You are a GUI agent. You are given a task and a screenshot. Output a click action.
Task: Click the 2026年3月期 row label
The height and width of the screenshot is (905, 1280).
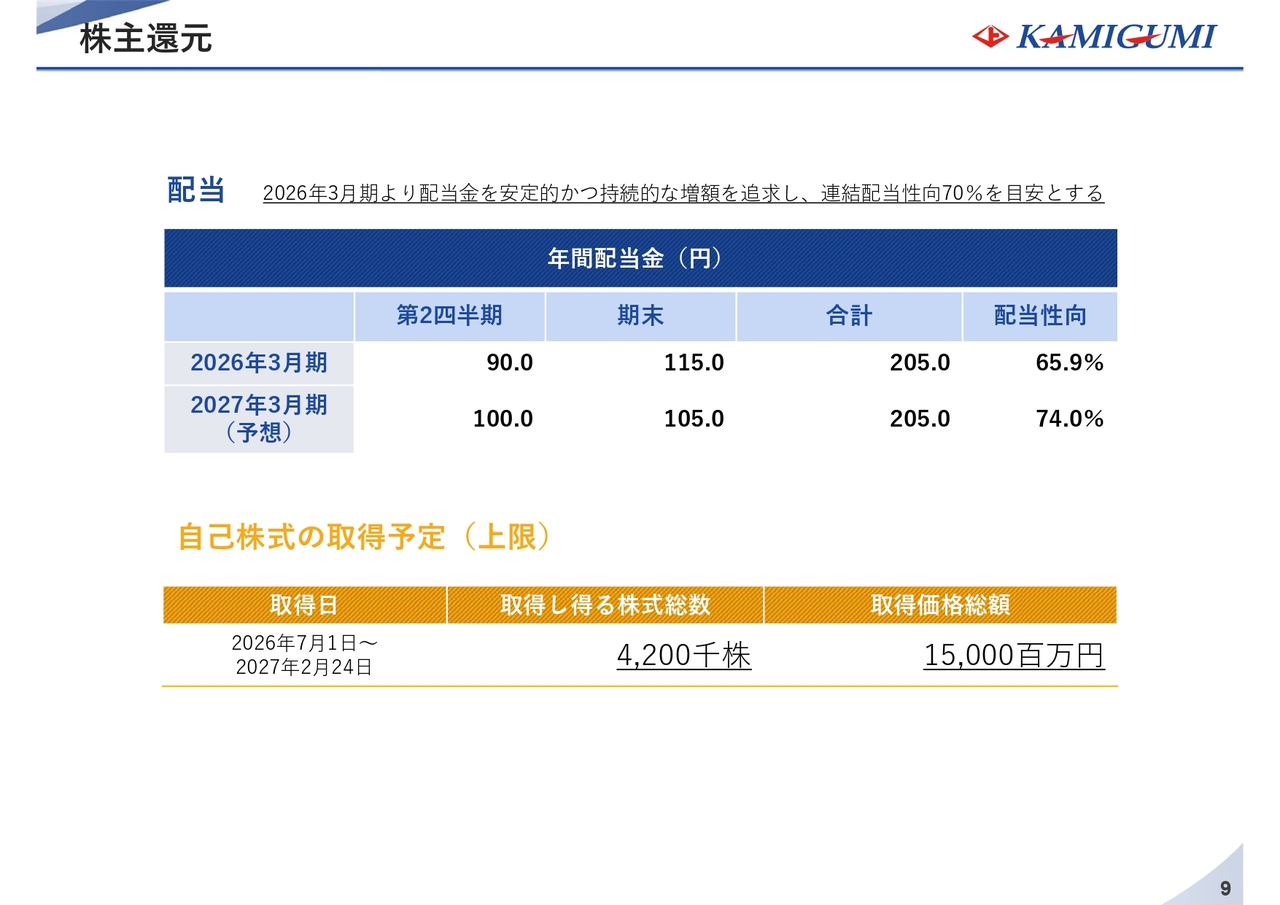pyautogui.click(x=259, y=362)
